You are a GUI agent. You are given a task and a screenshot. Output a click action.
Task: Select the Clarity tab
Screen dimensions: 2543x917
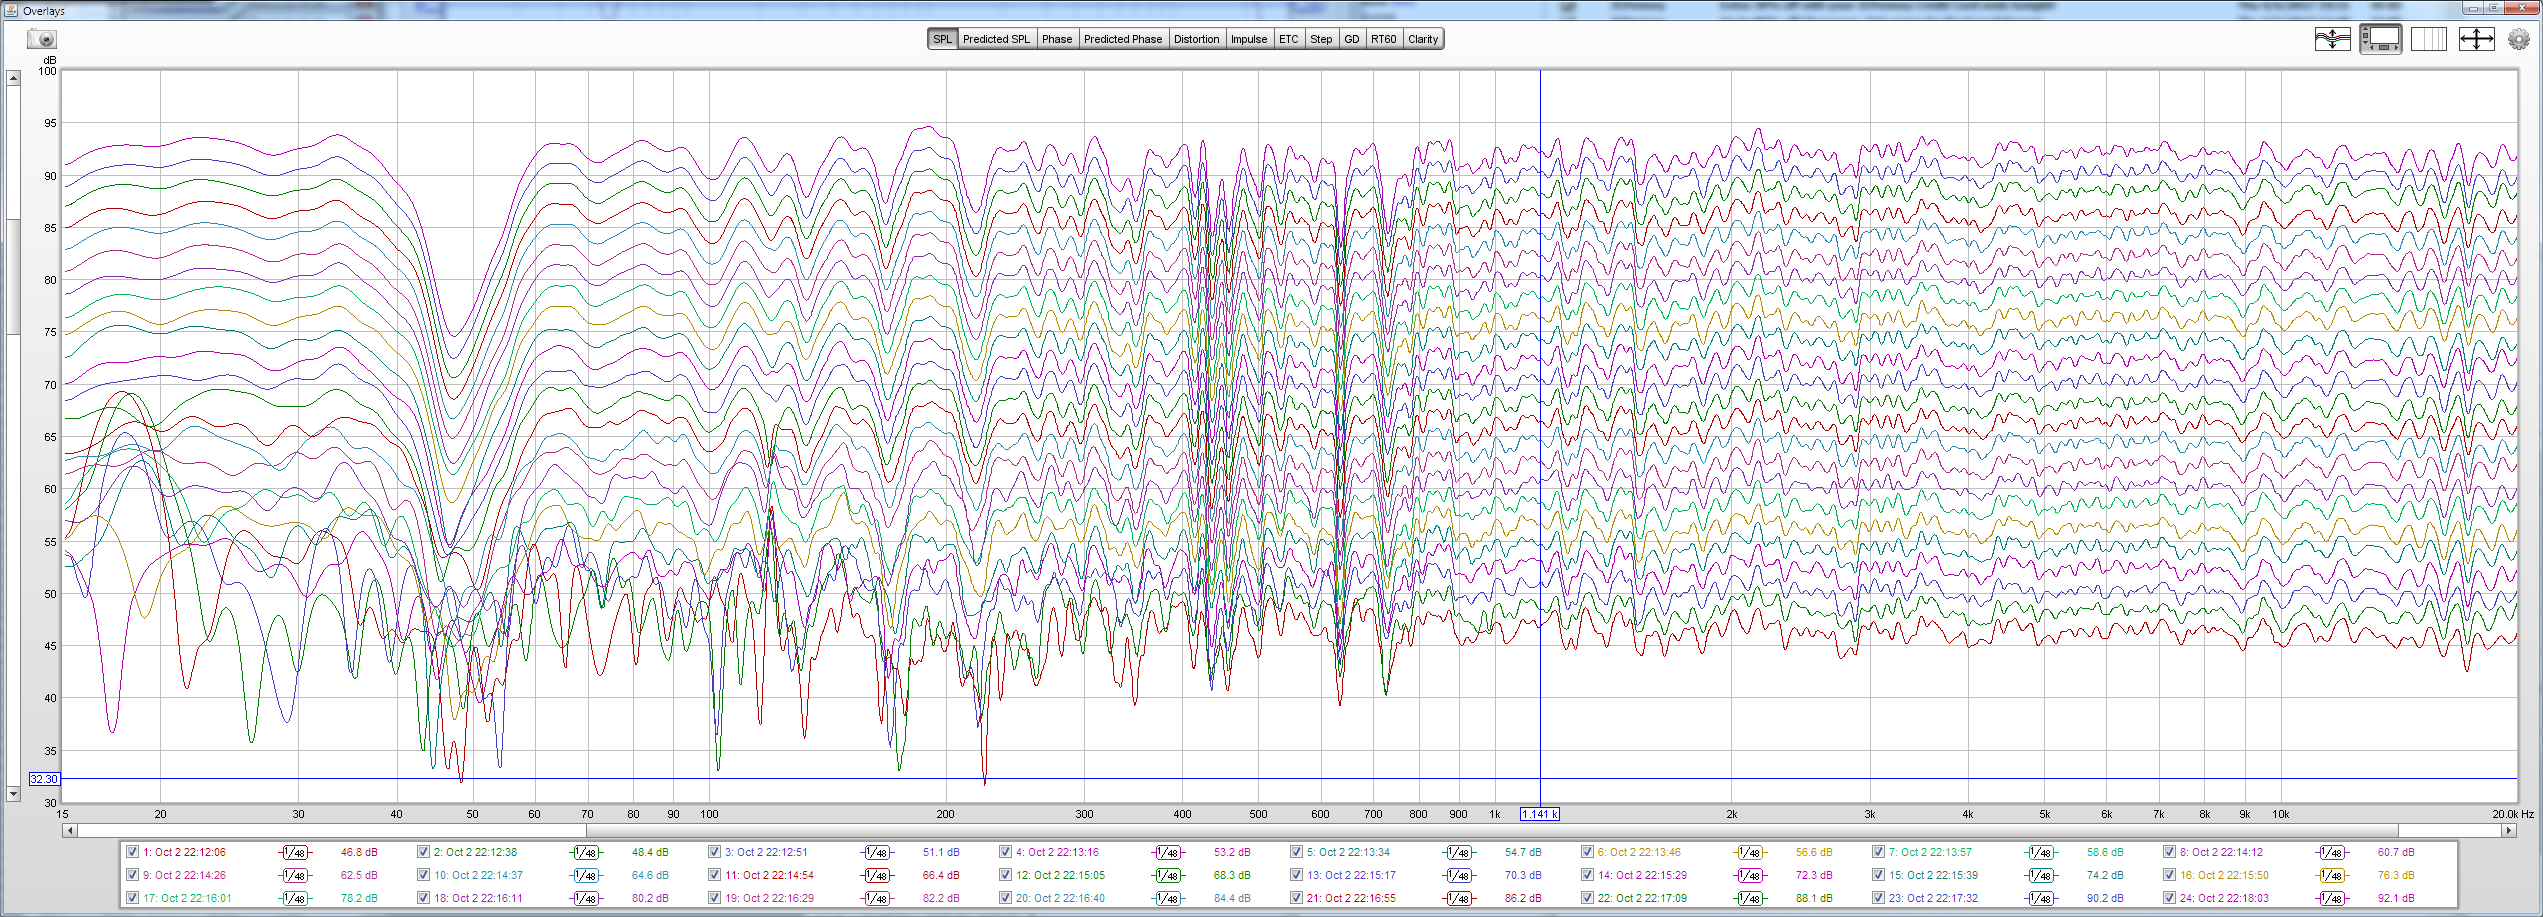tap(1423, 39)
